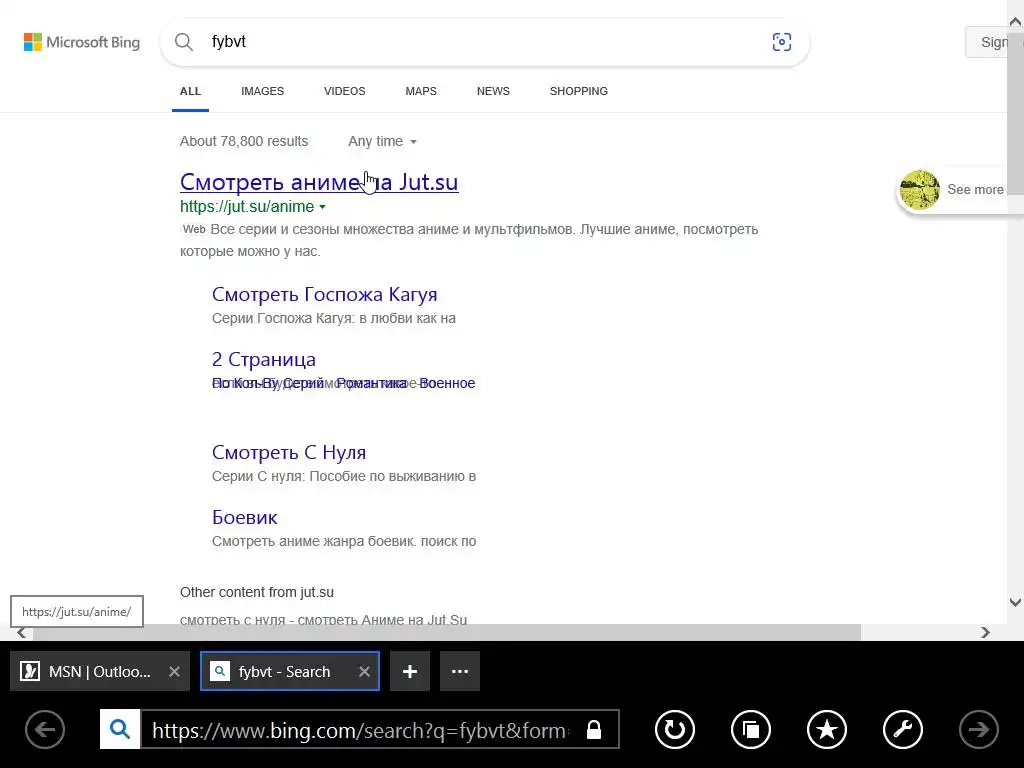
Task: Click the magnifier icon in Bing search box
Action: pyautogui.click(x=184, y=42)
